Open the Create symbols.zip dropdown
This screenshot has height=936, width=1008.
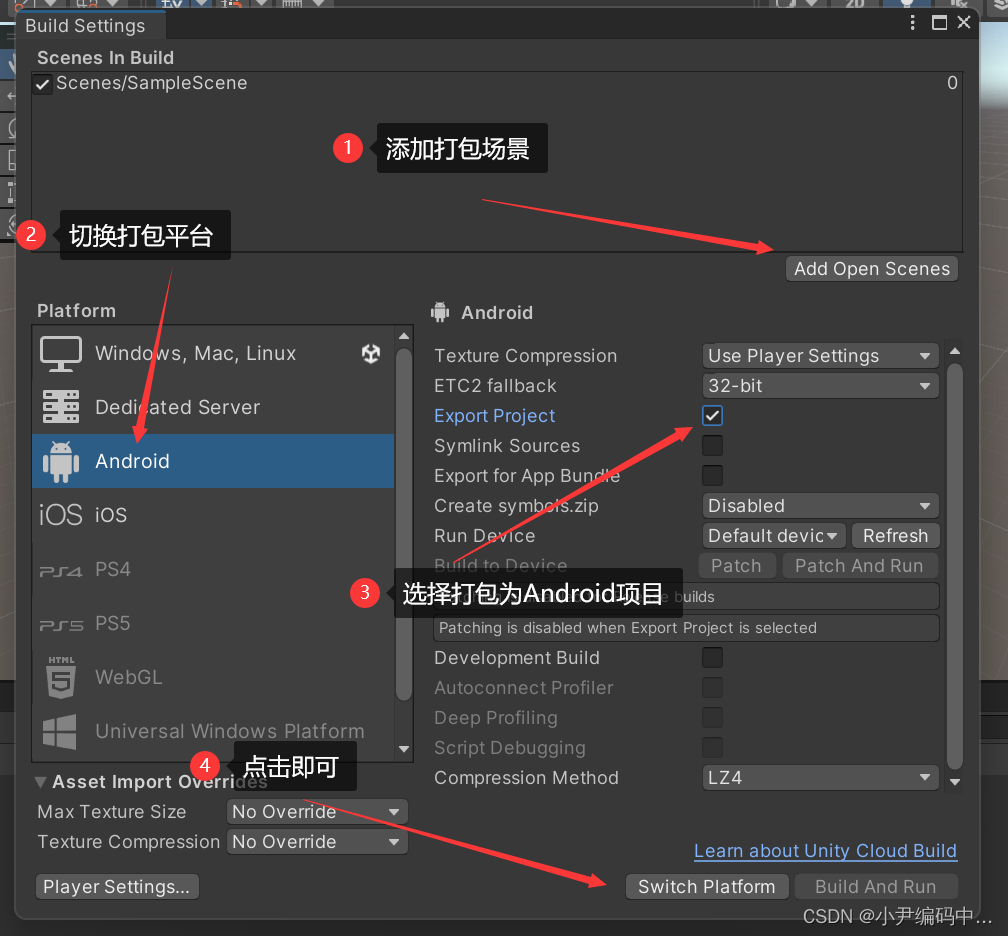pyautogui.click(x=820, y=506)
